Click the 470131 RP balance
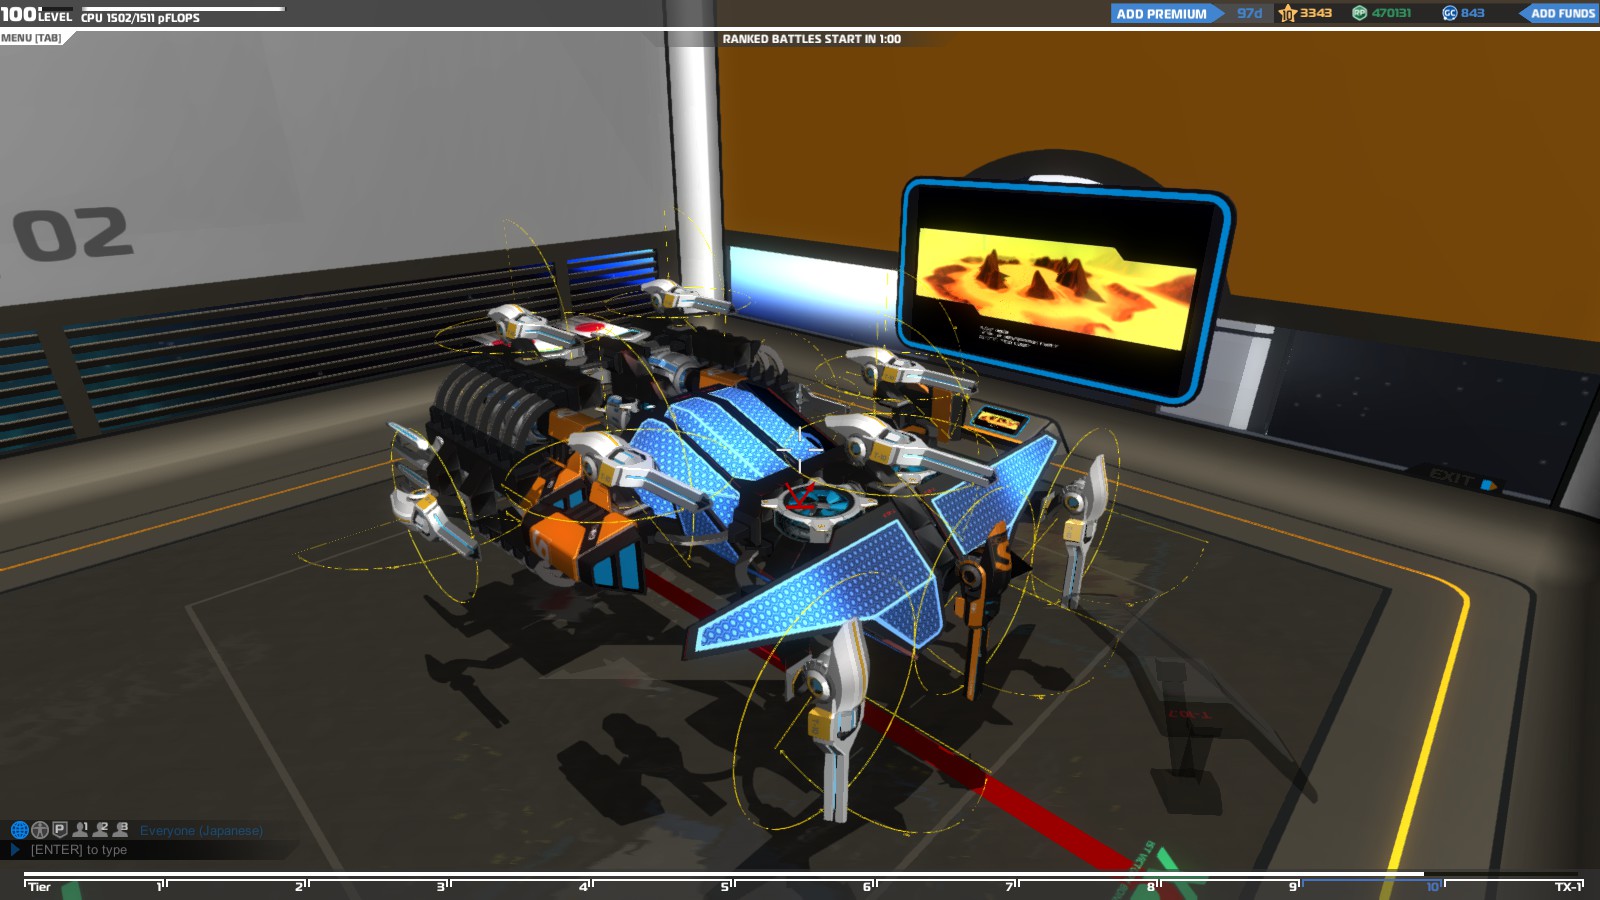Viewport: 1600px width, 900px height. click(x=1391, y=13)
